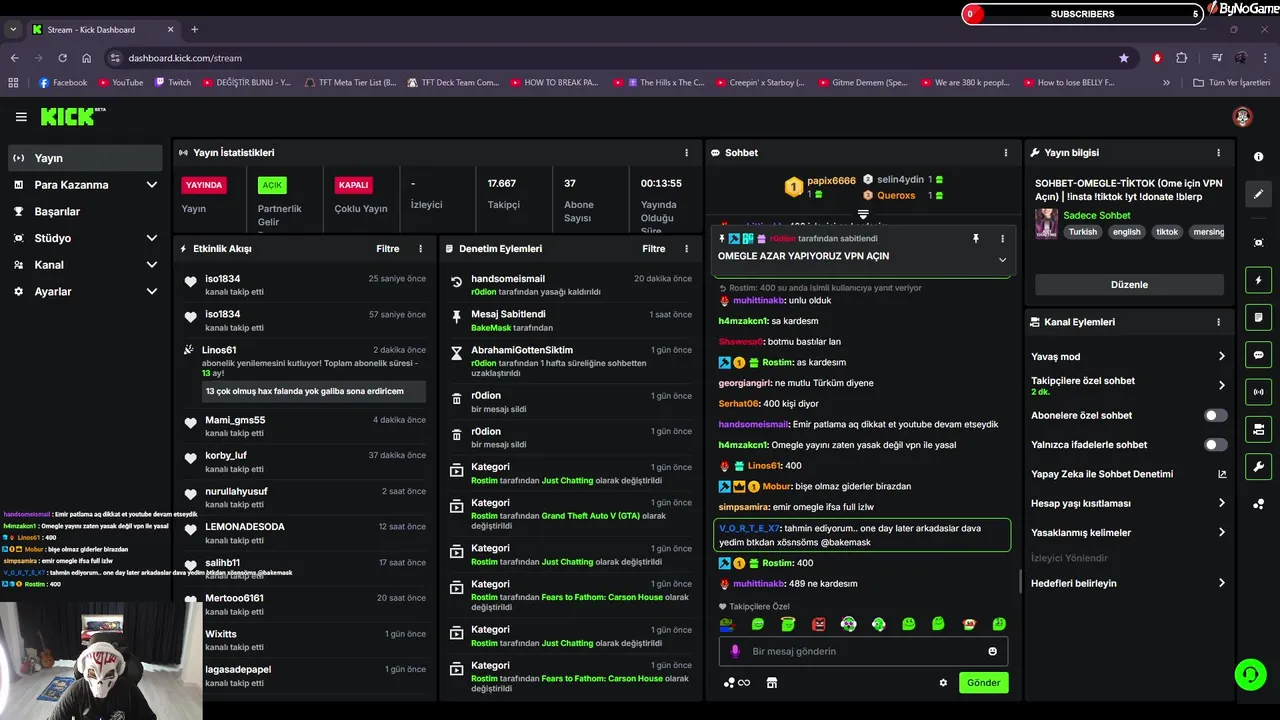Click papix6666 top gifter name
This screenshot has height=720, width=1280.
coord(831,181)
